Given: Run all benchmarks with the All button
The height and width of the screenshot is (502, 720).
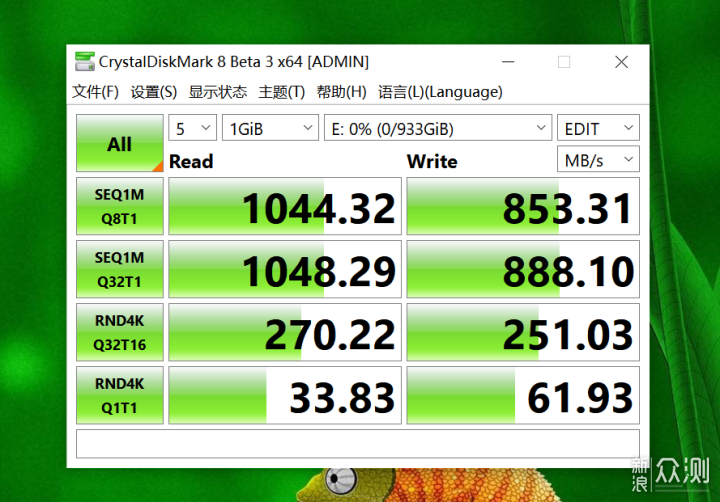Looking at the screenshot, I should (x=120, y=143).
